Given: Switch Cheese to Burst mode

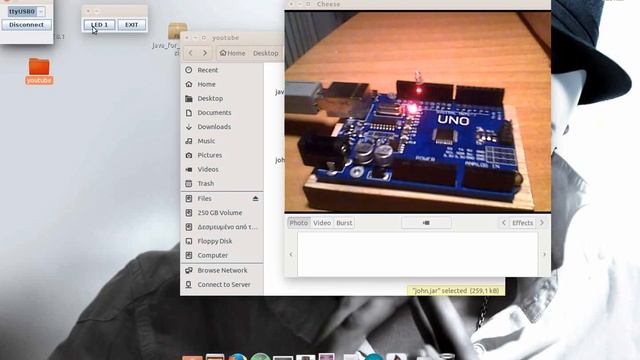Looking at the screenshot, I should coord(344,223).
